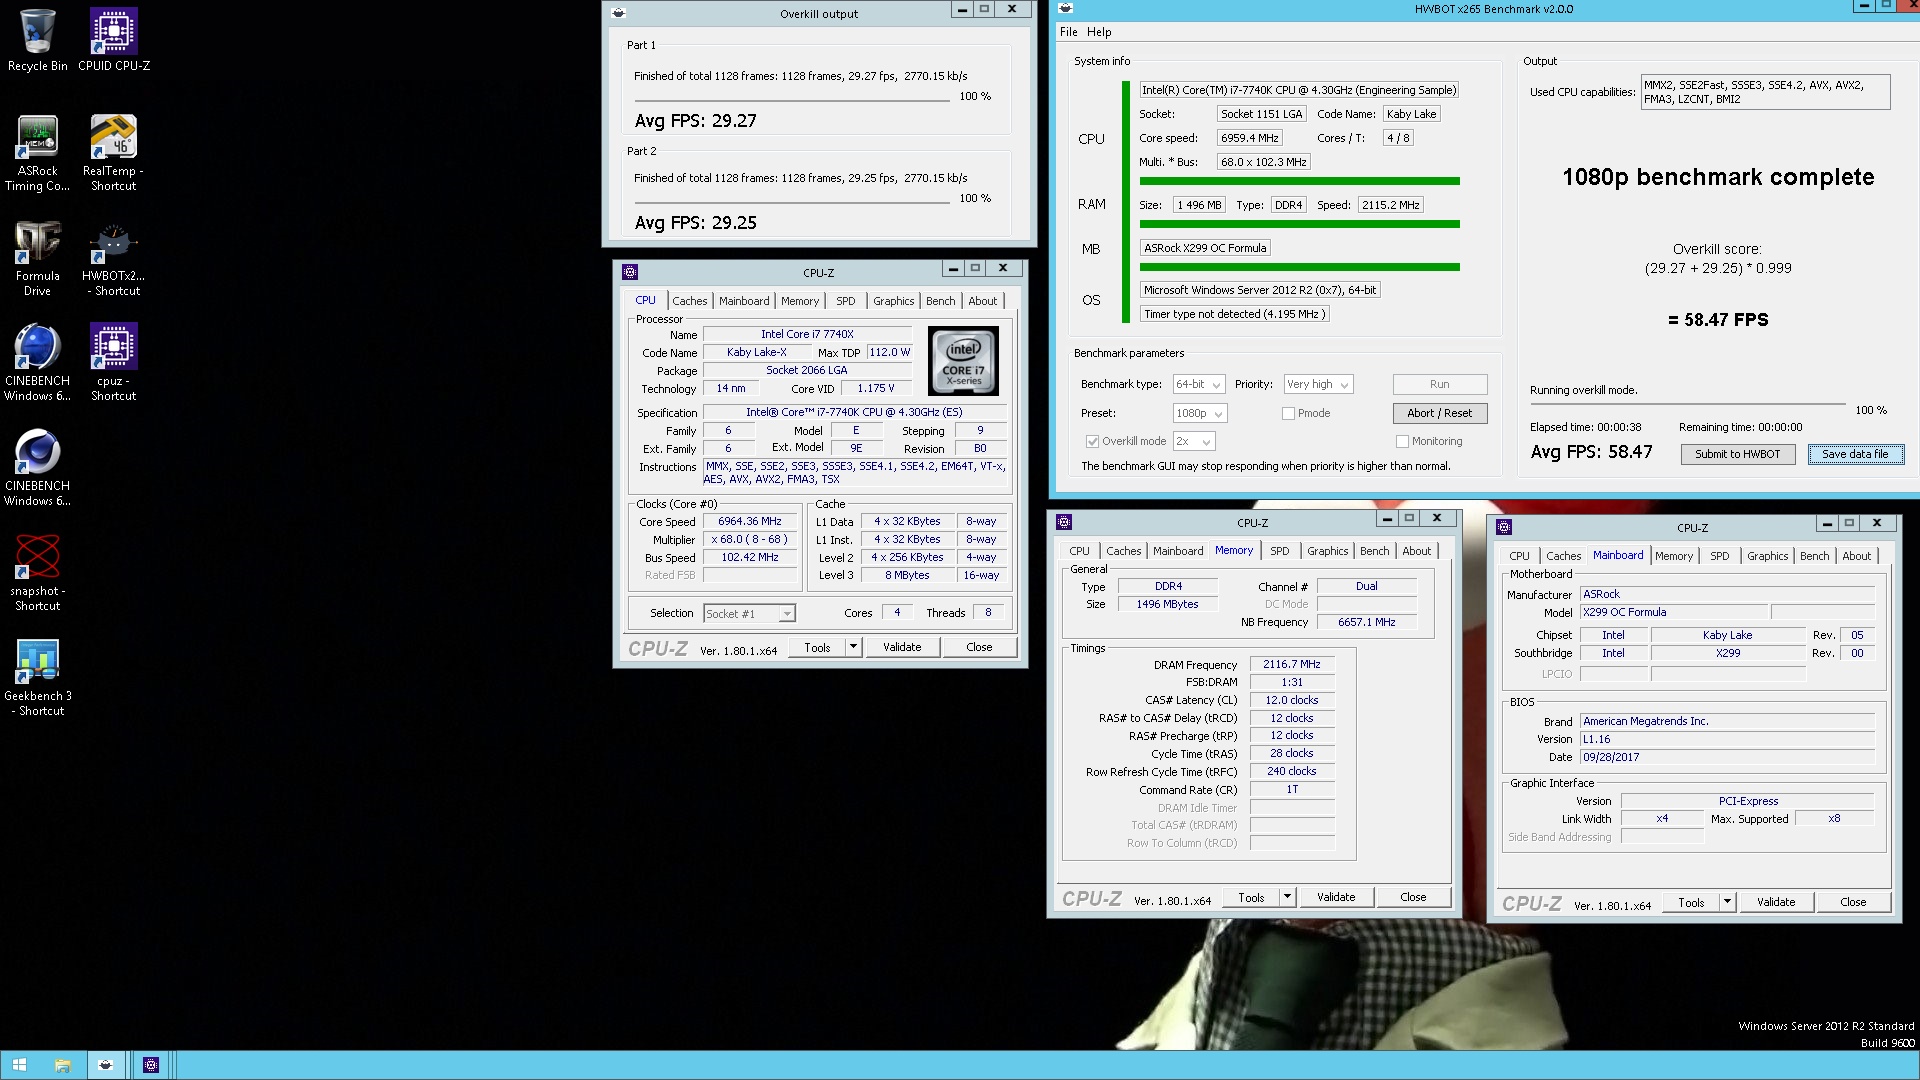The height and width of the screenshot is (1080, 1920).
Task: Switch to Bench tab in CPU-Z CPU window
Action: (x=940, y=301)
